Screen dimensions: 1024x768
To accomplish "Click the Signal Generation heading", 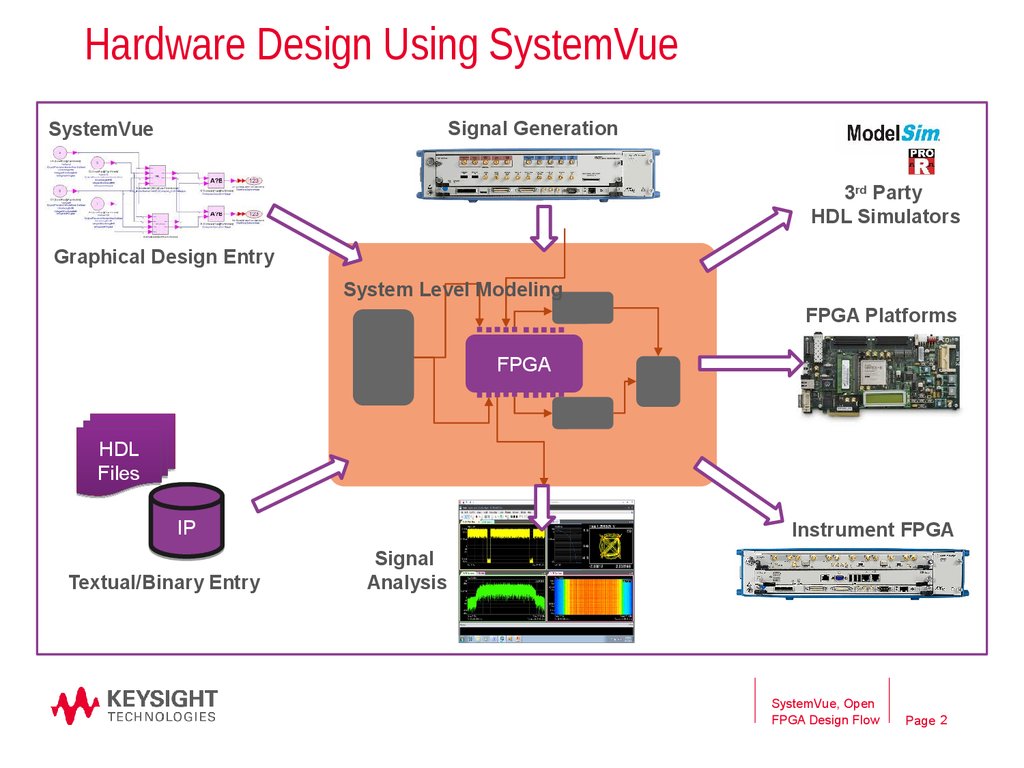I will (x=533, y=128).
